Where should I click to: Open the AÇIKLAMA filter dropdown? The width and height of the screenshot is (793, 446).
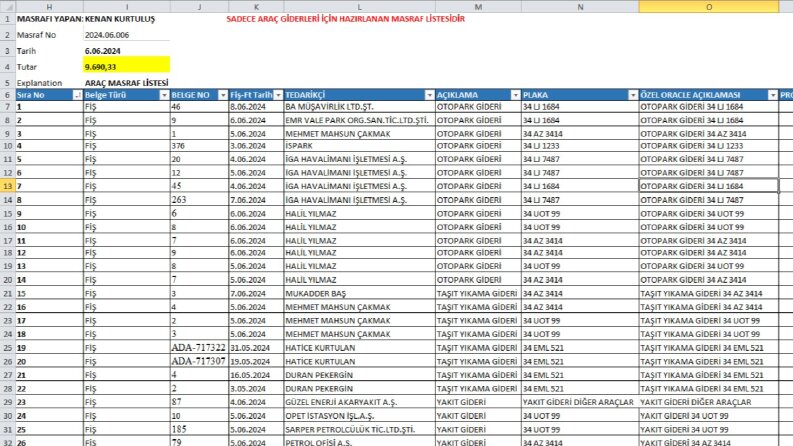point(515,95)
